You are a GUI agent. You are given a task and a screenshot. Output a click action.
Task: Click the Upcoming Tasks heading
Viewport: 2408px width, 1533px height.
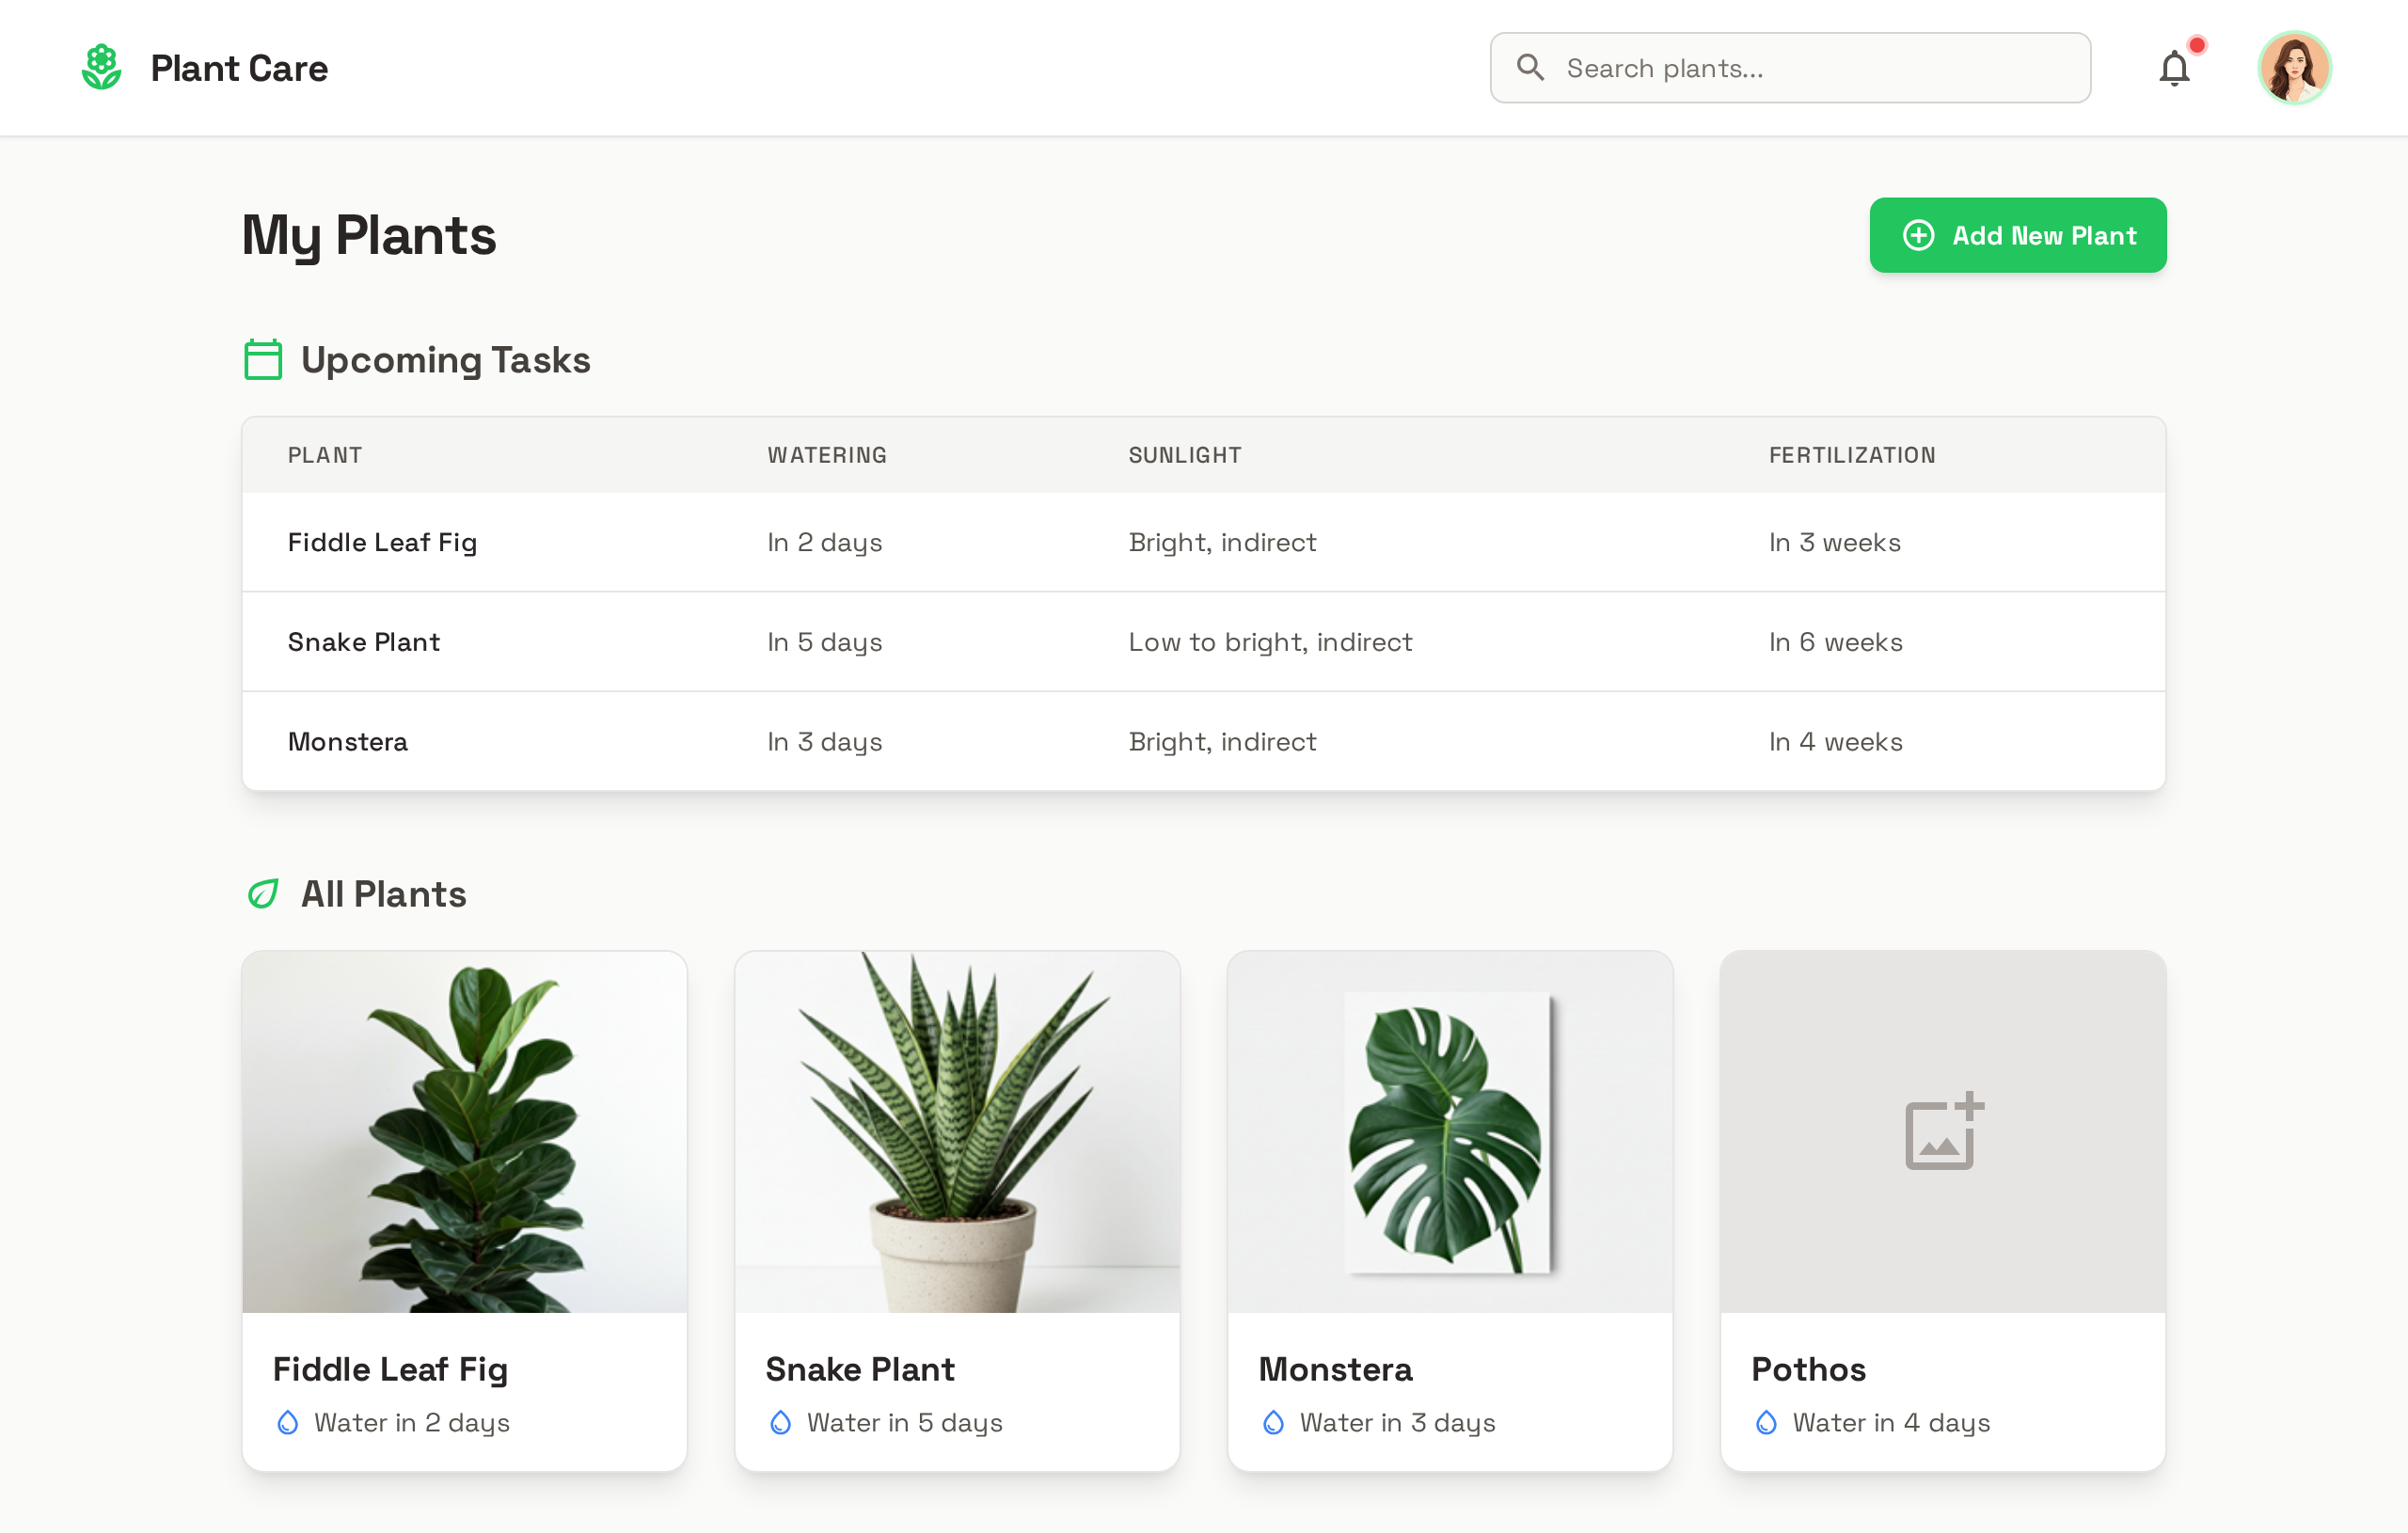(446, 360)
